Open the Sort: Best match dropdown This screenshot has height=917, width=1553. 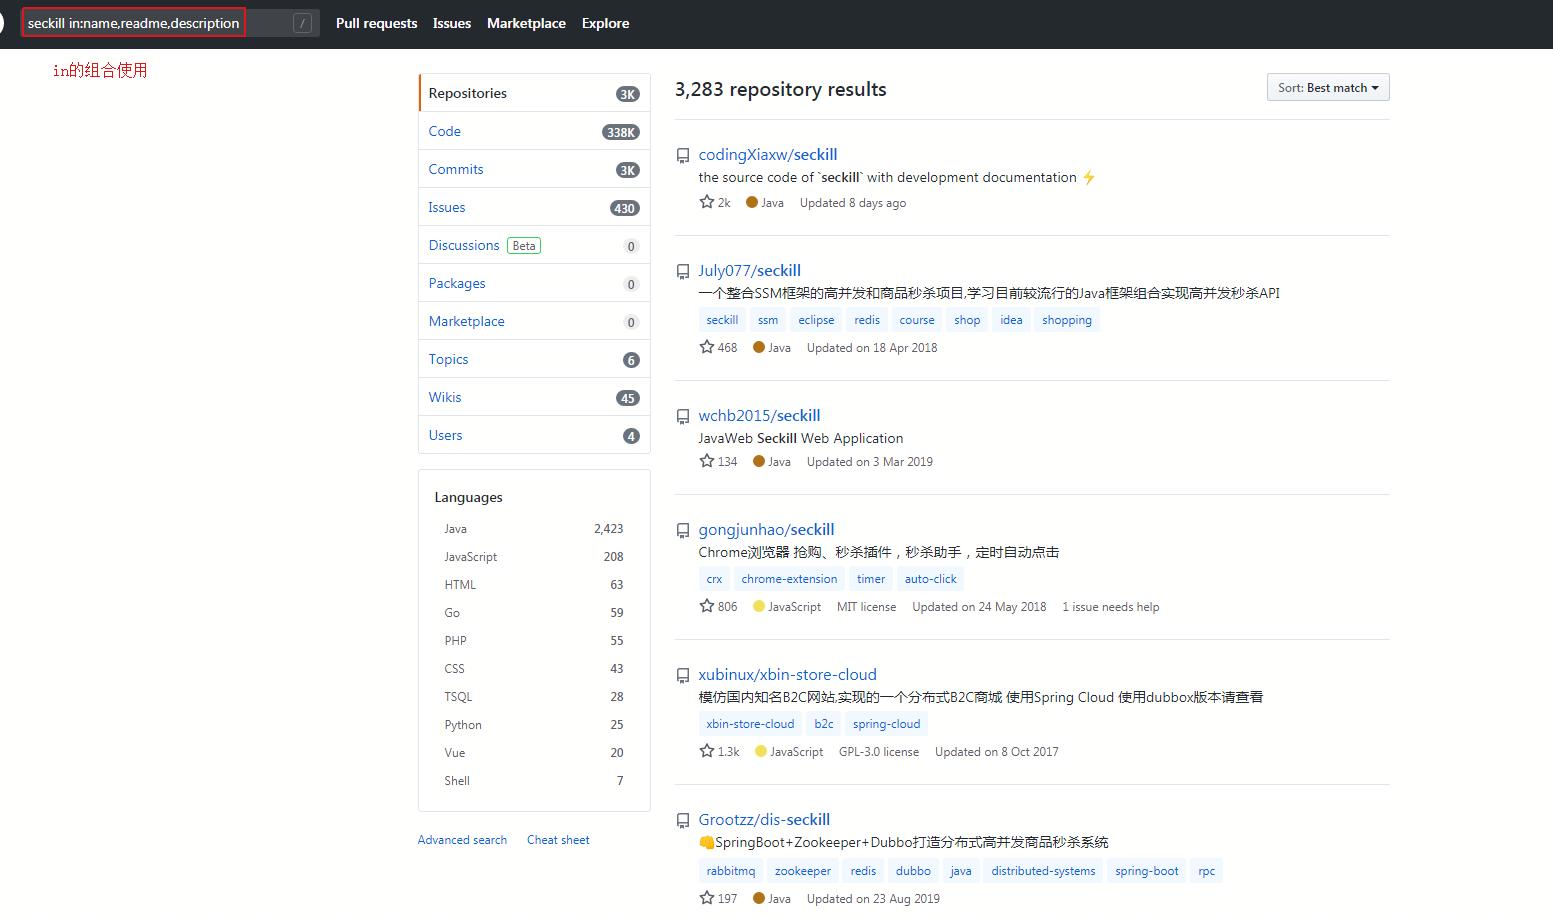pos(1328,87)
